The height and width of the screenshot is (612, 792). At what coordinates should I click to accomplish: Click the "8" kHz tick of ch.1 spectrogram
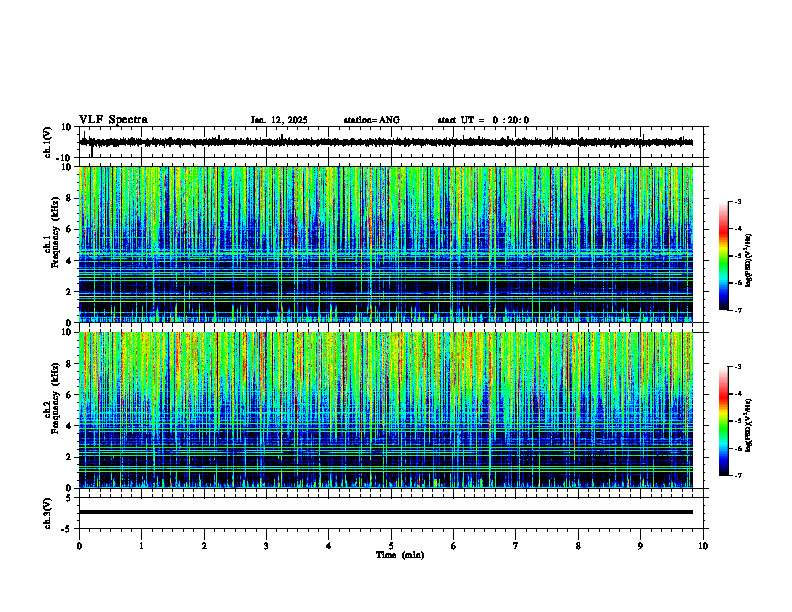69,198
